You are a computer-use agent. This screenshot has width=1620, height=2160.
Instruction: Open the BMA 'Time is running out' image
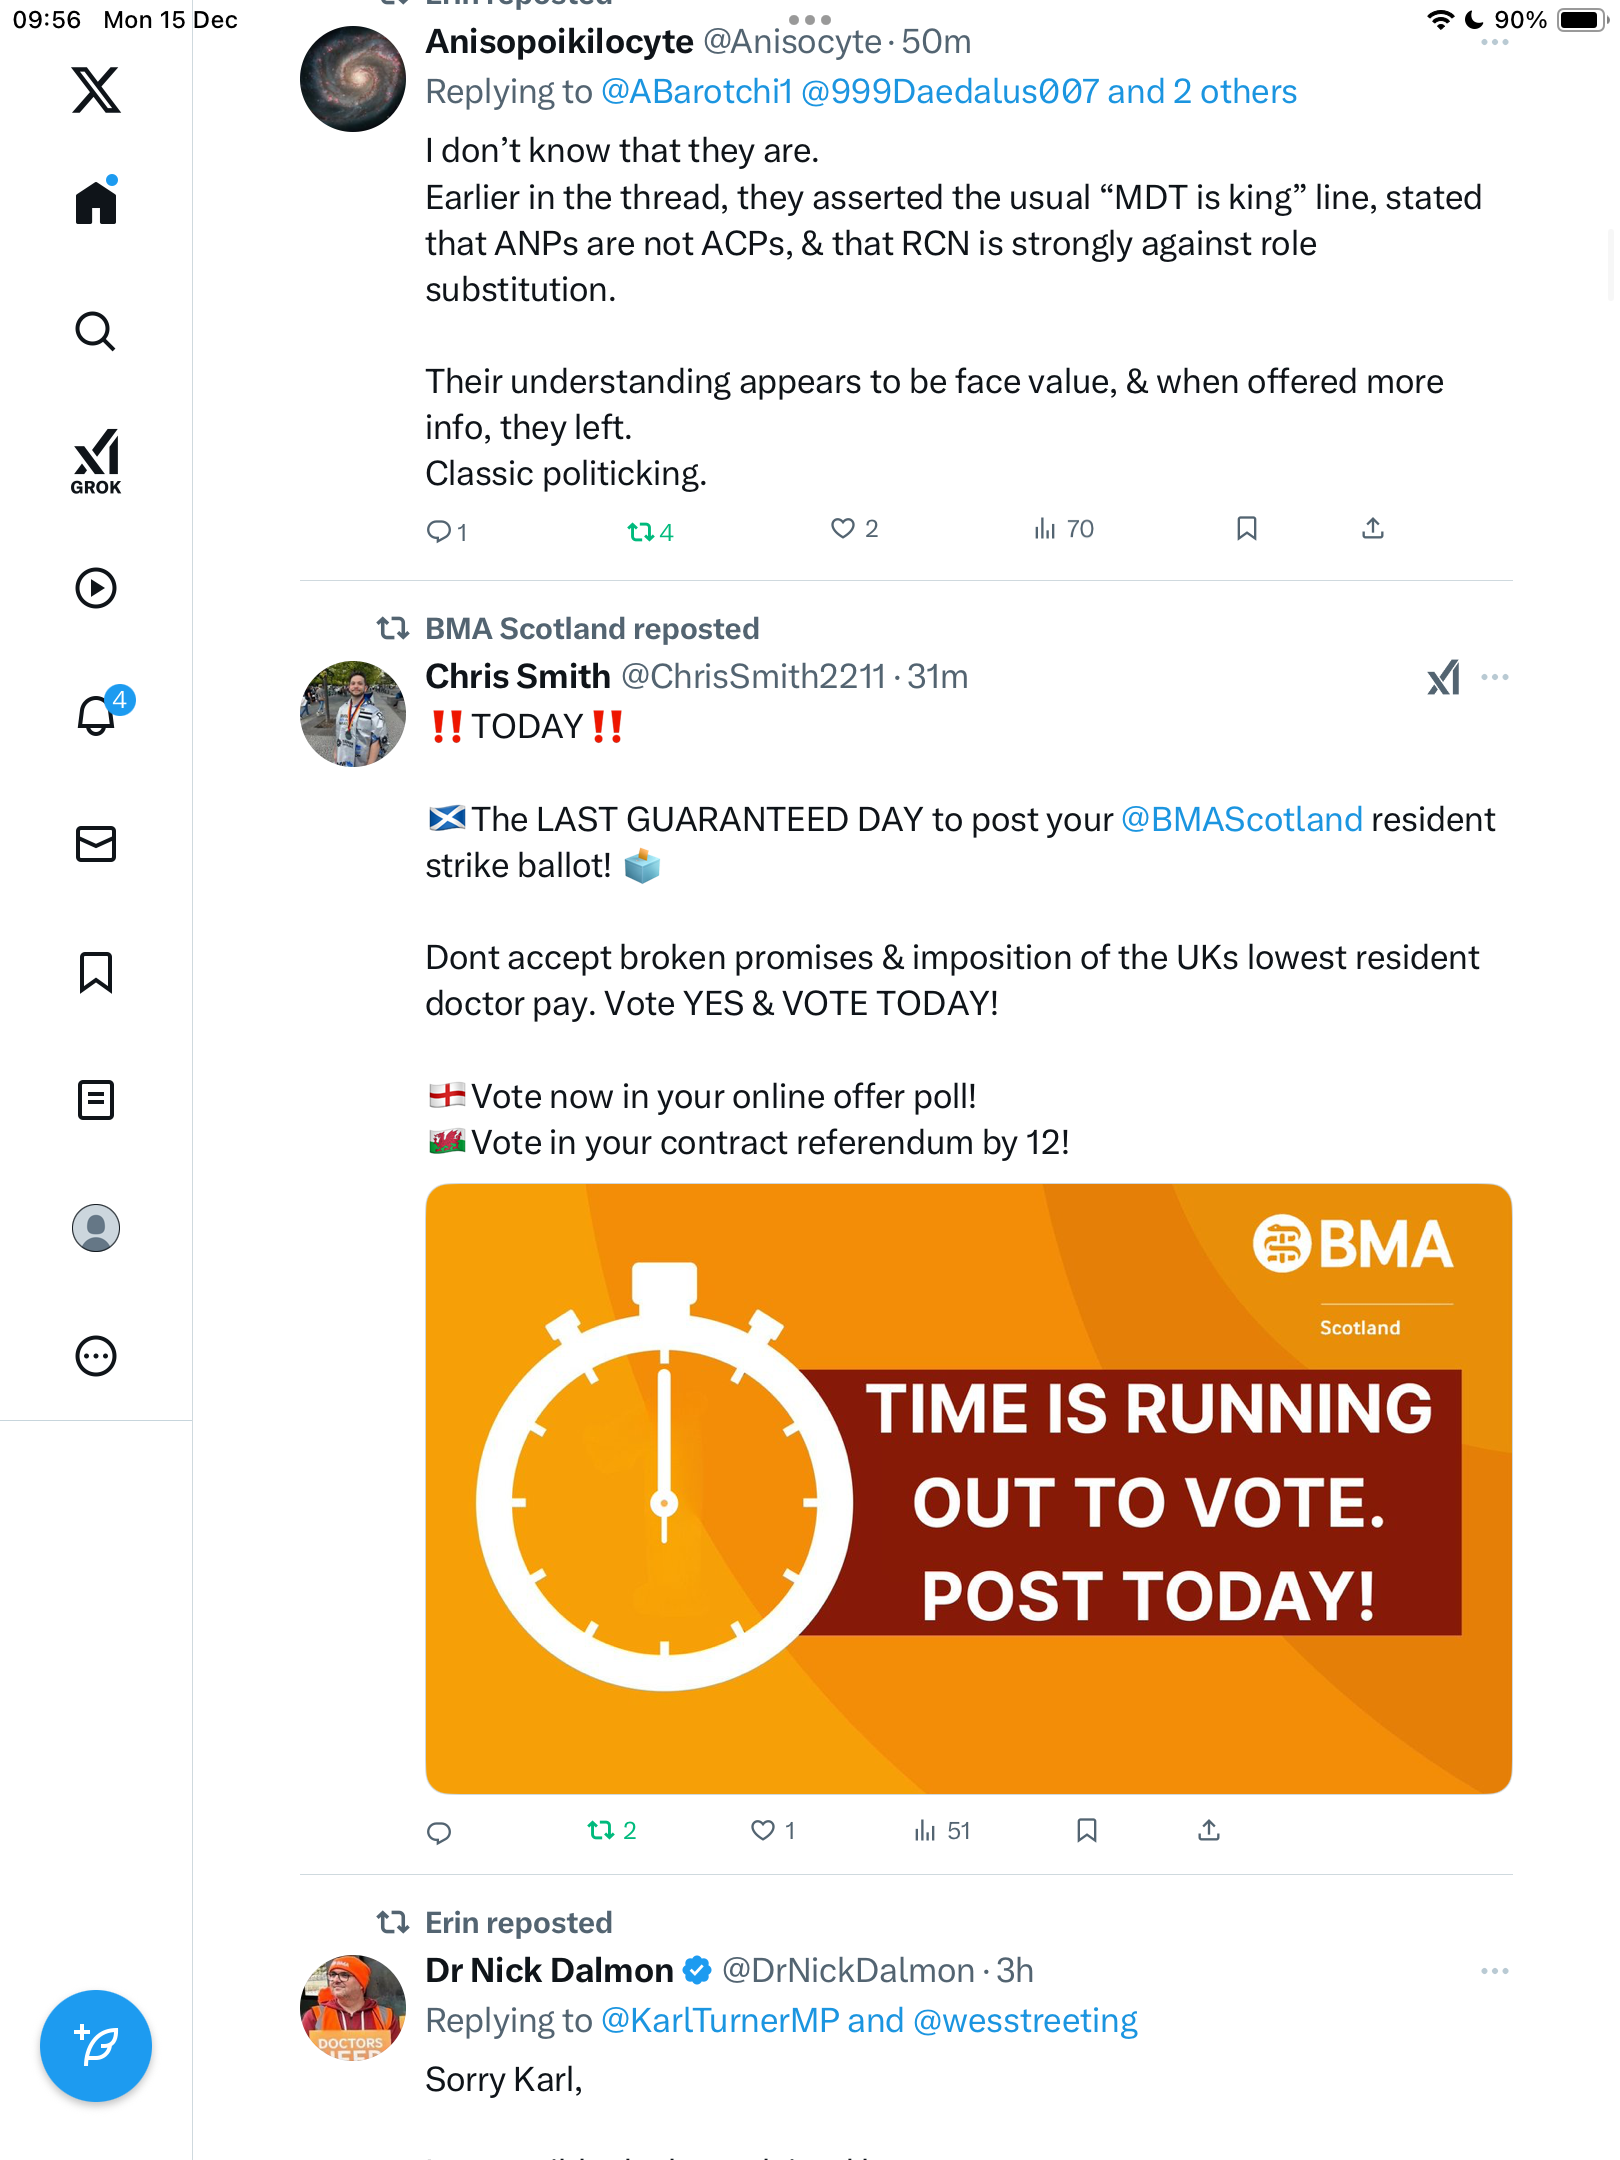tap(968, 1488)
